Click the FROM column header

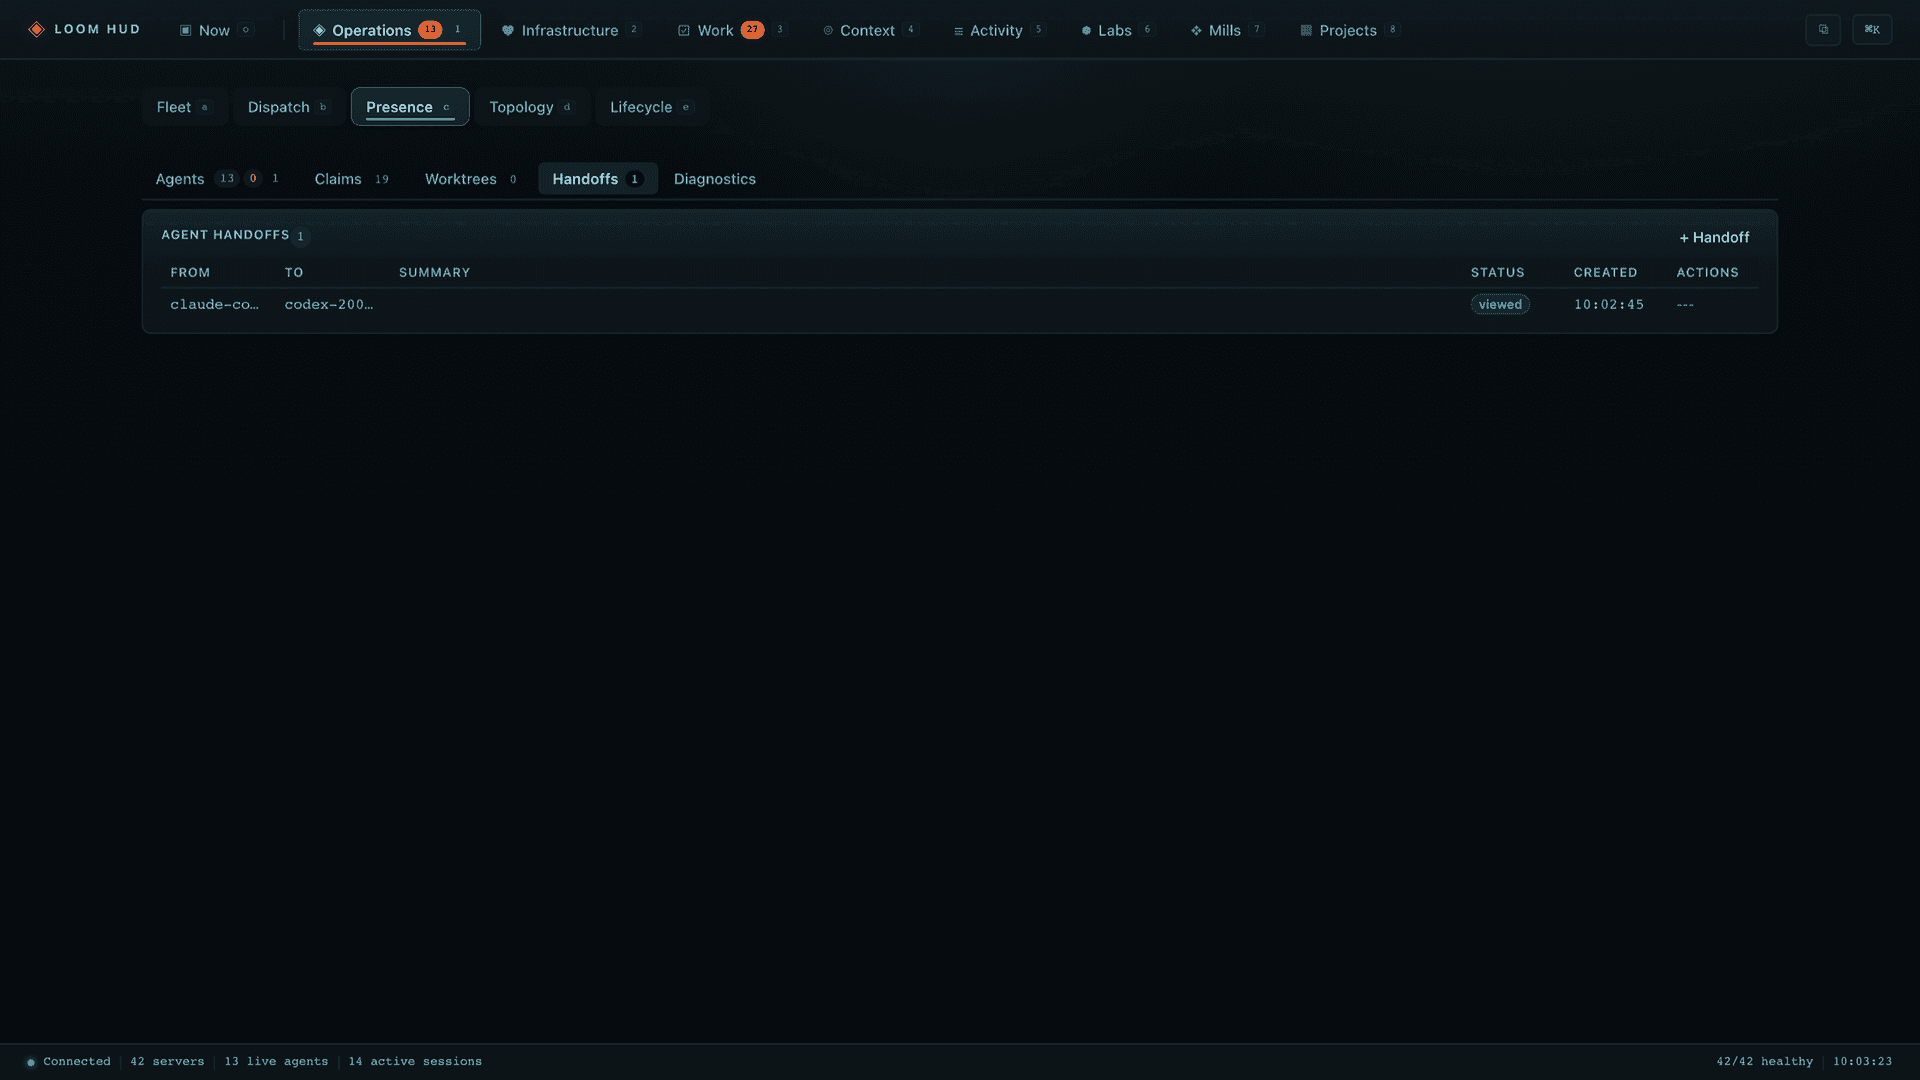[190, 273]
